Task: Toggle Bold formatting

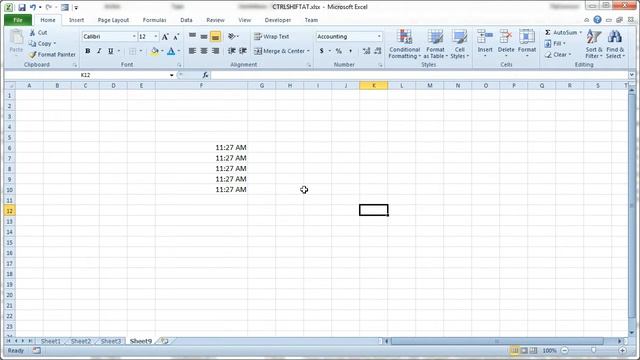Action: coord(87,51)
